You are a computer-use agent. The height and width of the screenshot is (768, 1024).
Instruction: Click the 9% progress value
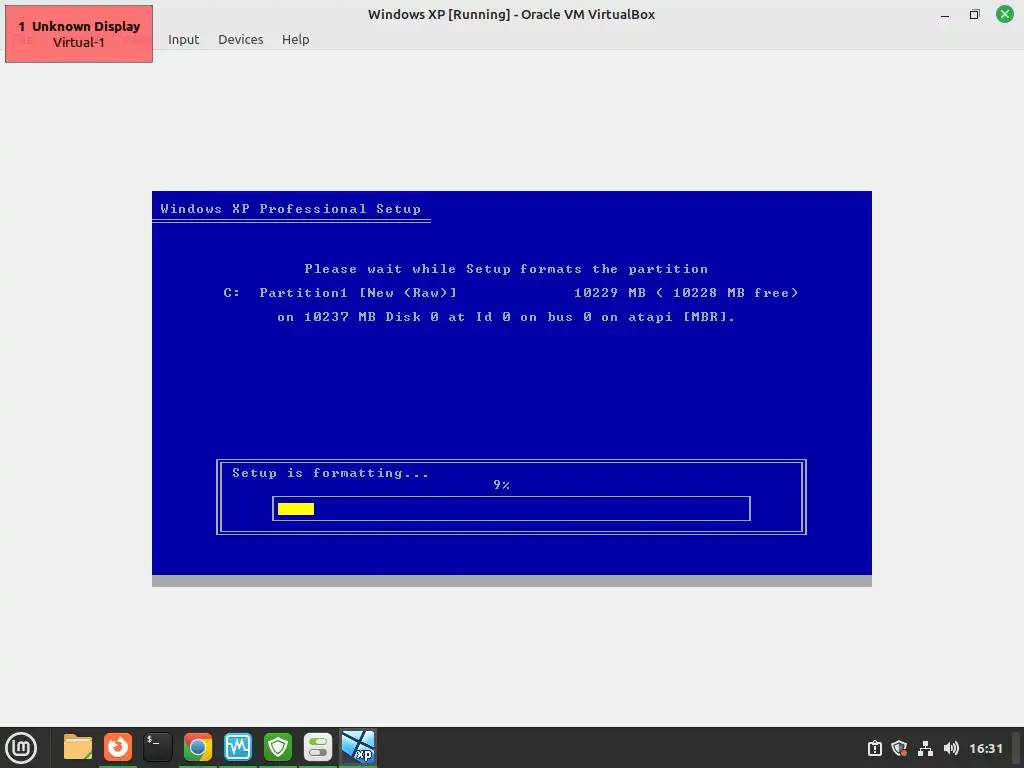502,485
